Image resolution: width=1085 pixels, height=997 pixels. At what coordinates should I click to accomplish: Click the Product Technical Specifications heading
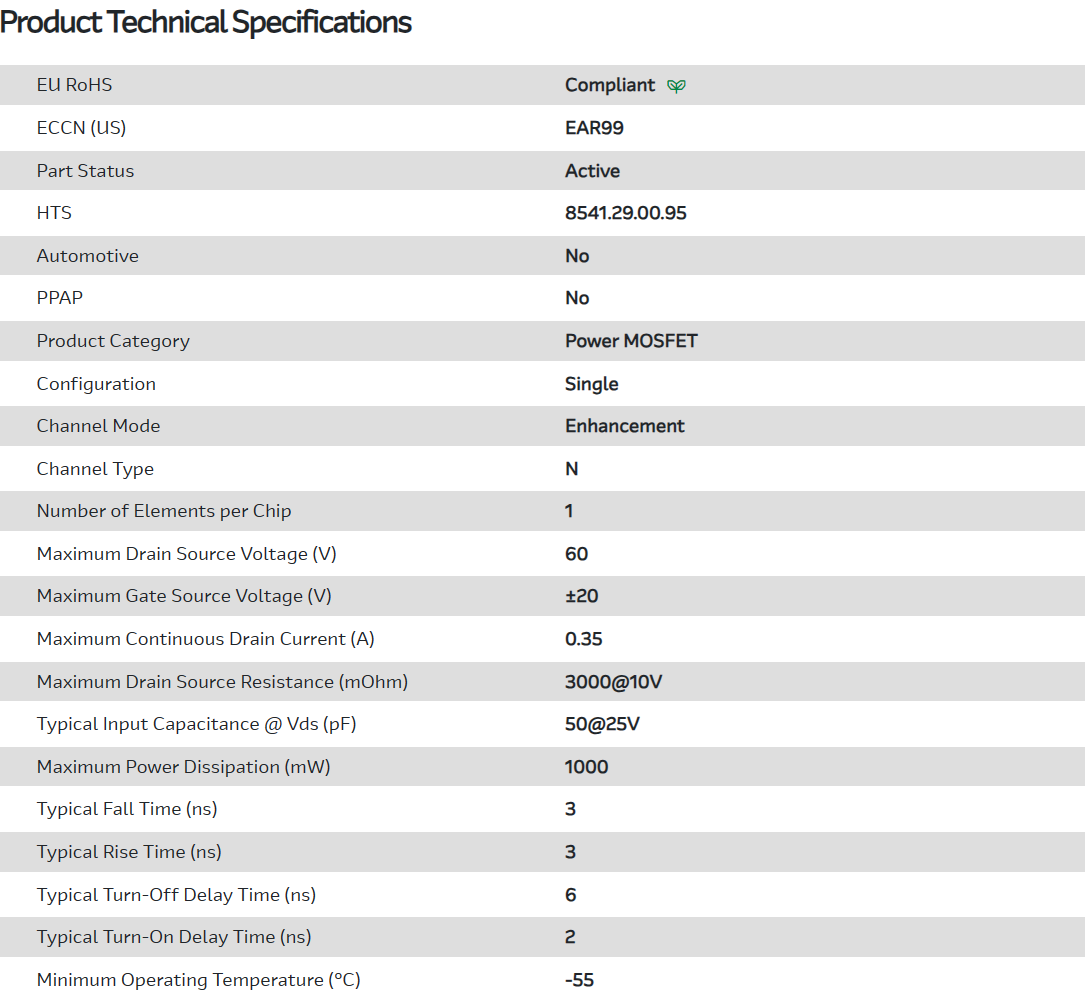click(x=206, y=22)
